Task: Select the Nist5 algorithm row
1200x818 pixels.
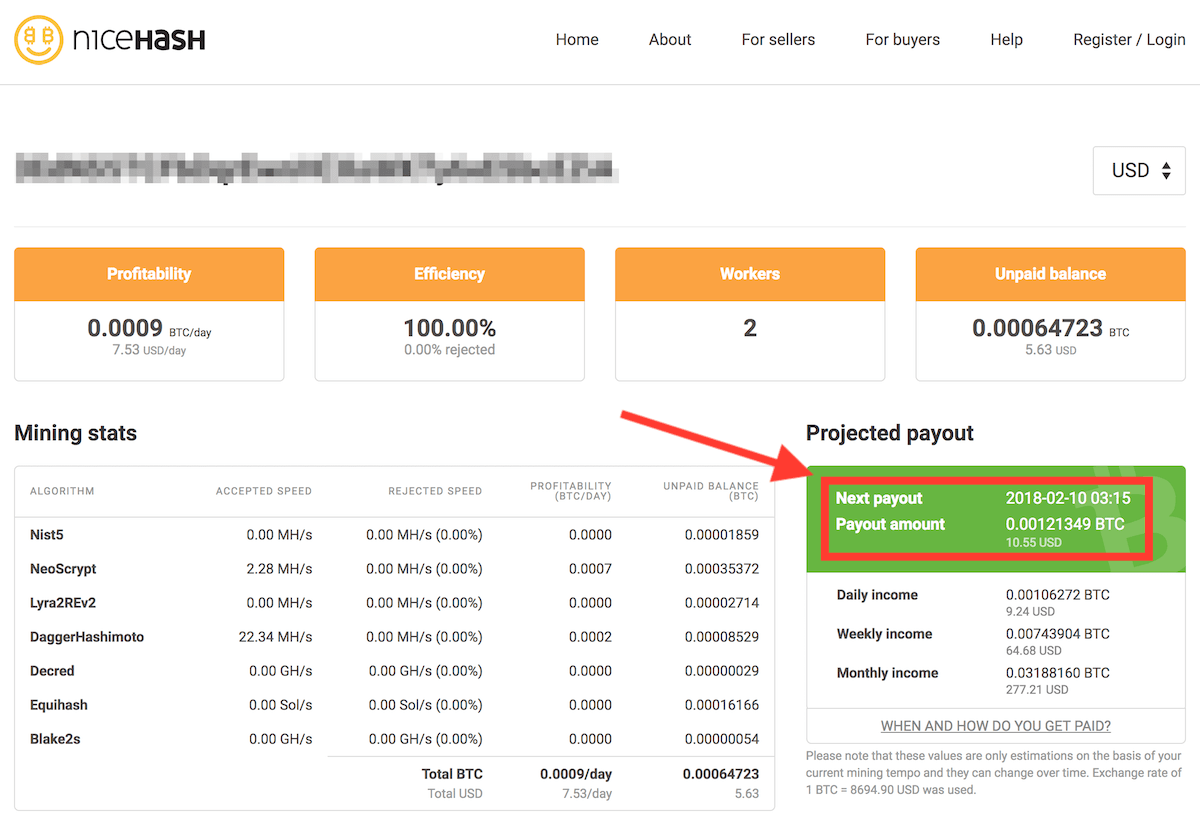Action: (395, 535)
